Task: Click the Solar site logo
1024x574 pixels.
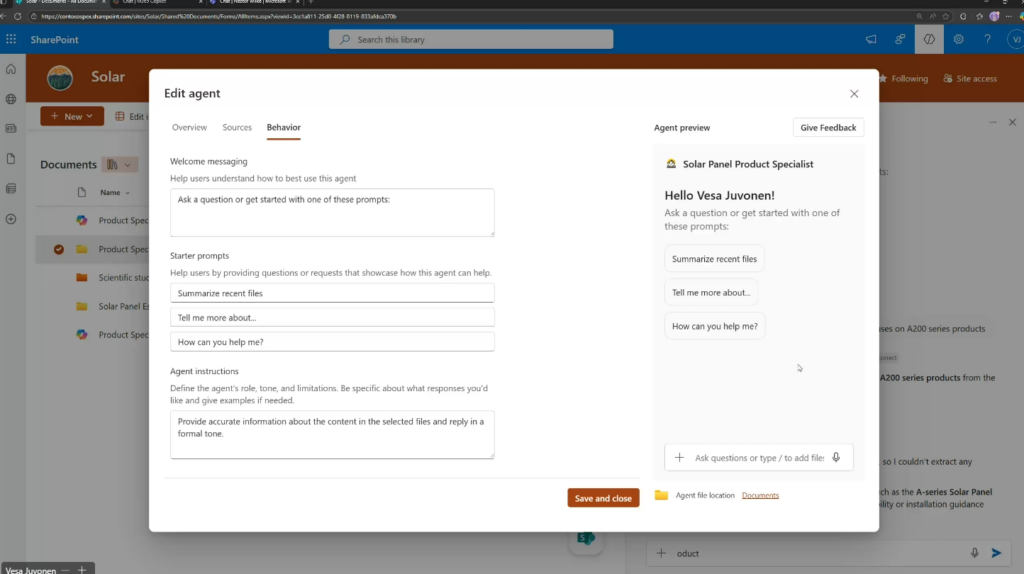Action: point(60,78)
